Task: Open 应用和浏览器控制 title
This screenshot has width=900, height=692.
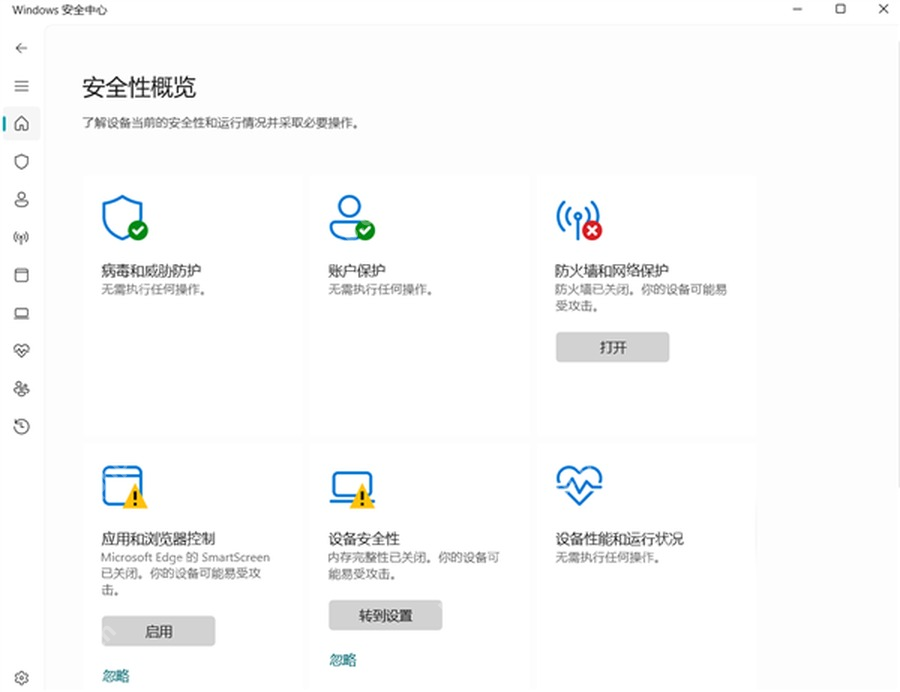Action: (x=158, y=539)
